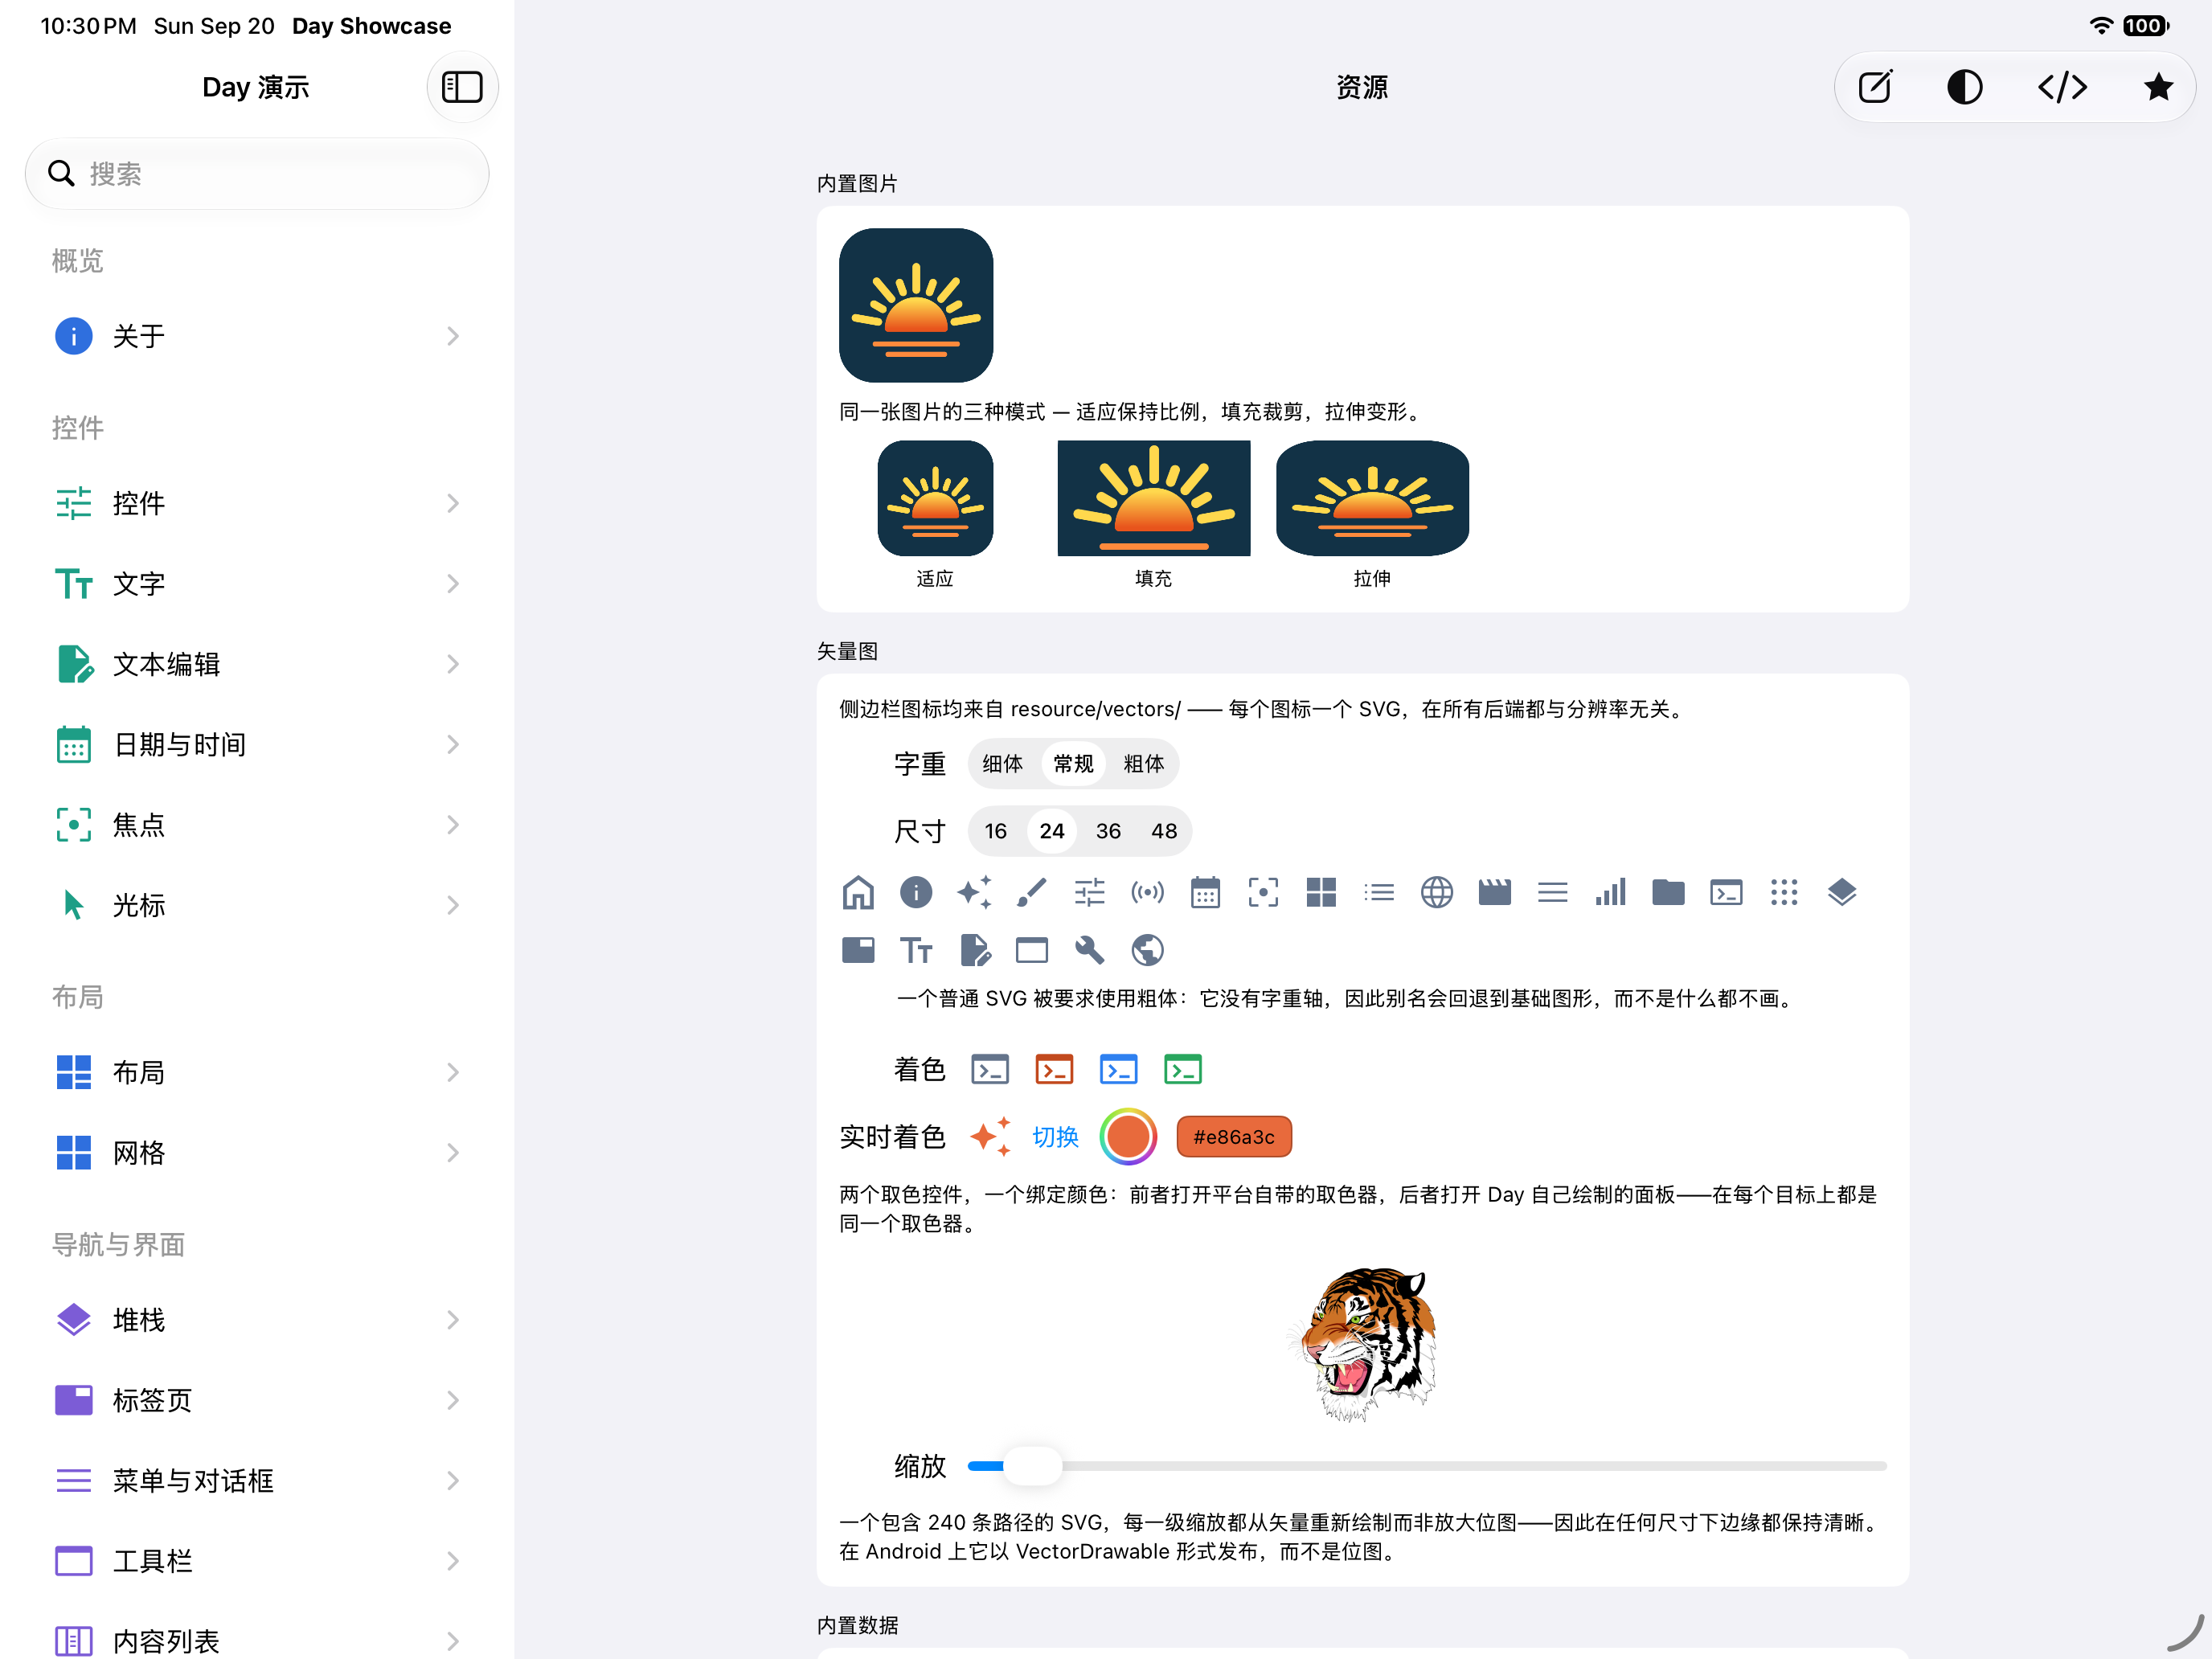The height and width of the screenshot is (1659, 2212).
Task: Set icon size to 48
Action: [x=1164, y=831]
